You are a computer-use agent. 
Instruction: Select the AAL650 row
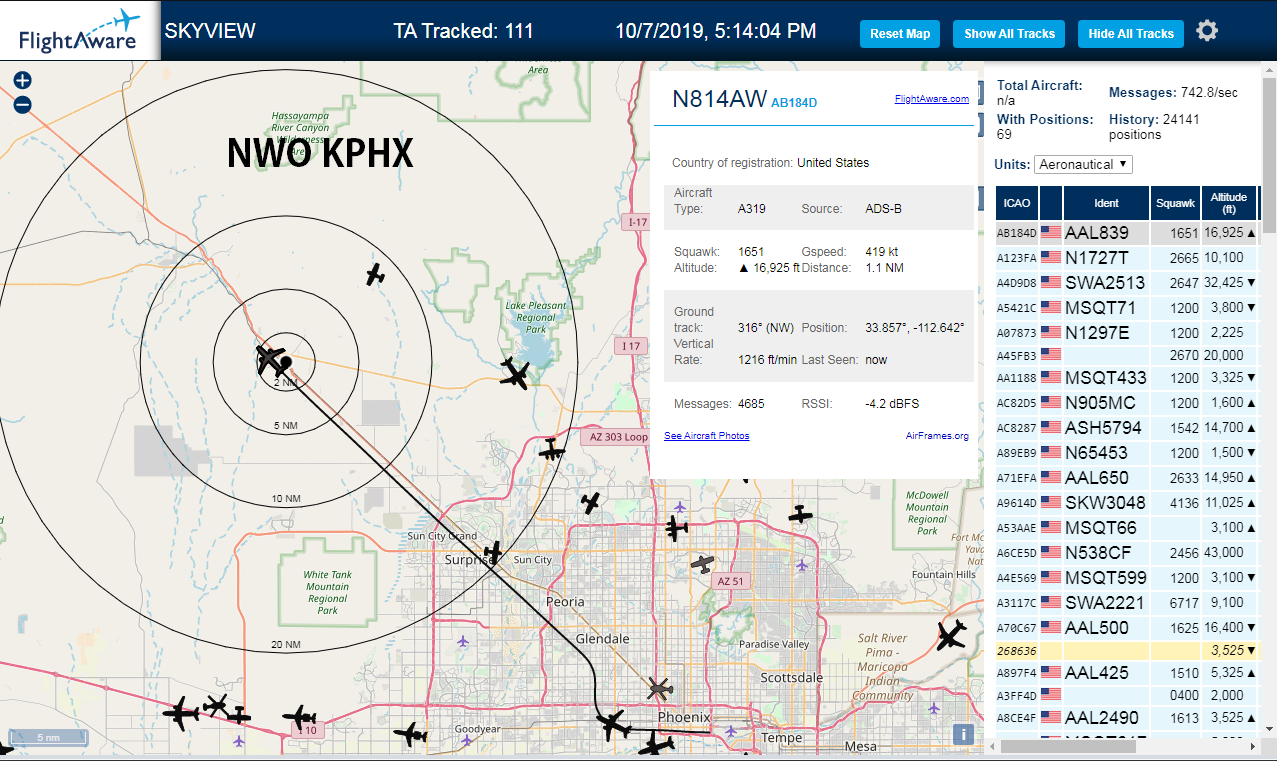click(1127, 477)
